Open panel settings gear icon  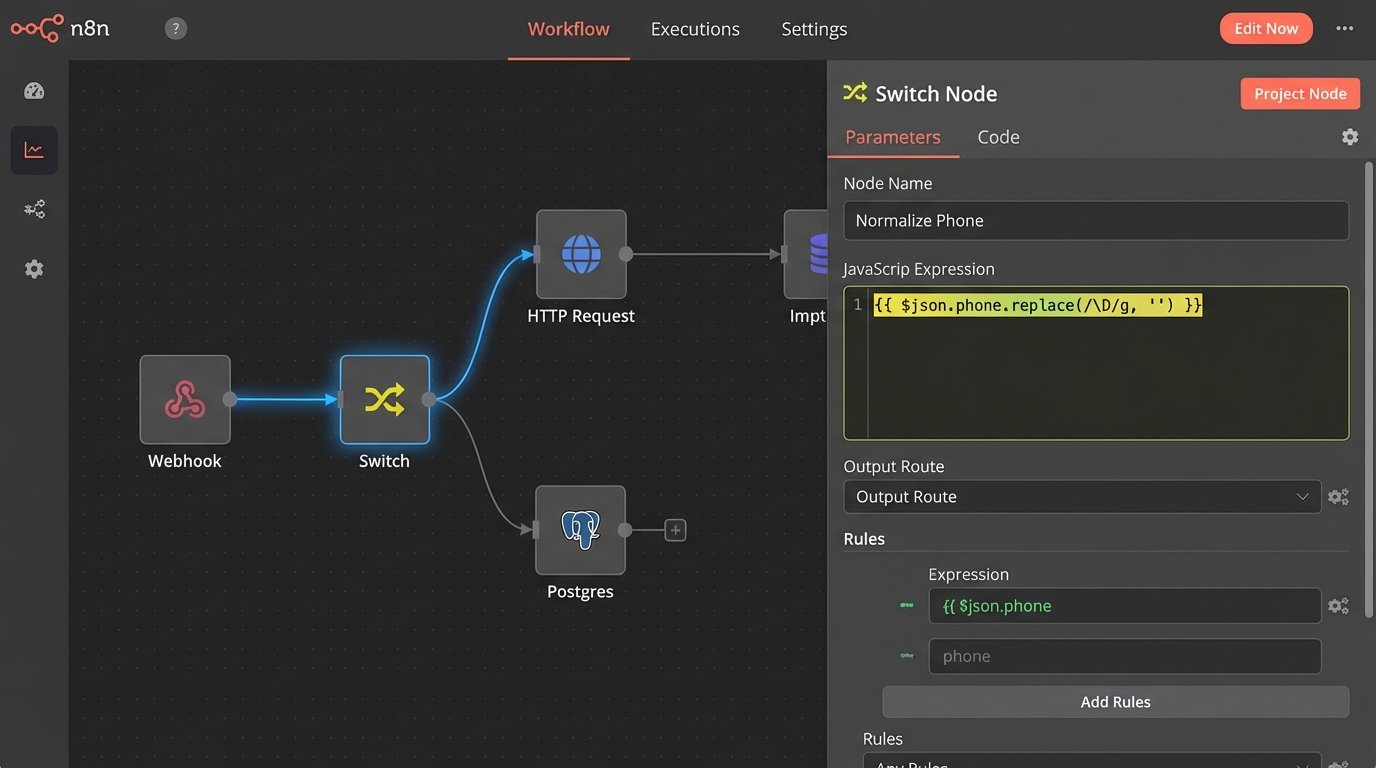[x=1349, y=137]
